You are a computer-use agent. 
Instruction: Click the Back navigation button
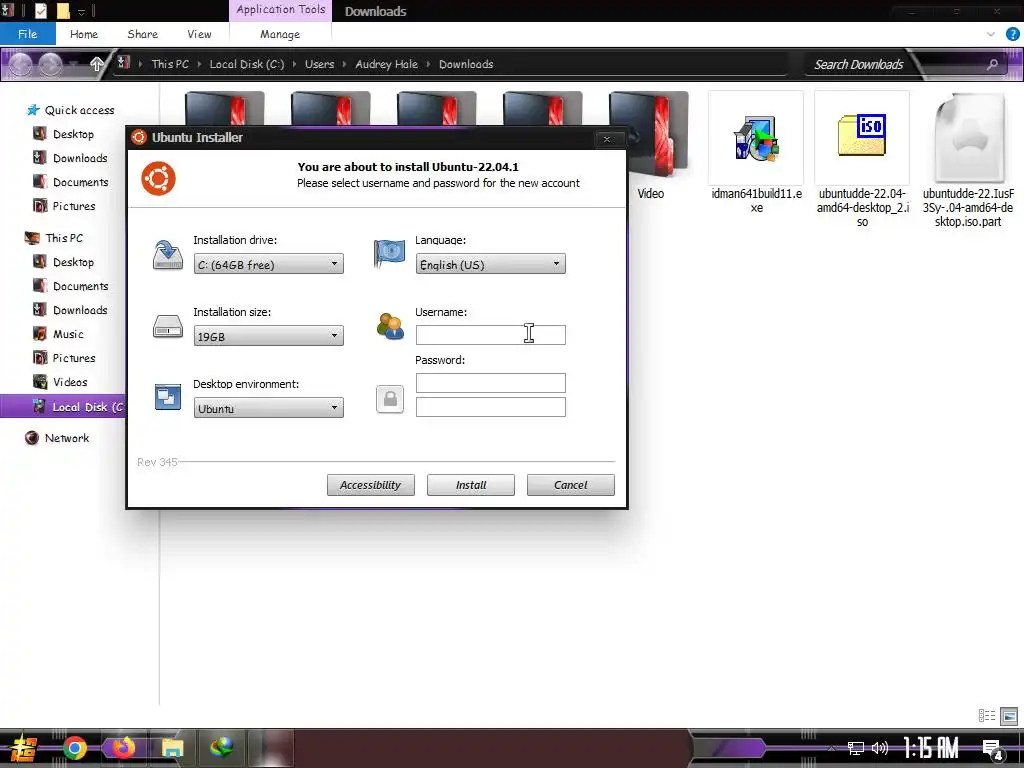tap(20, 64)
